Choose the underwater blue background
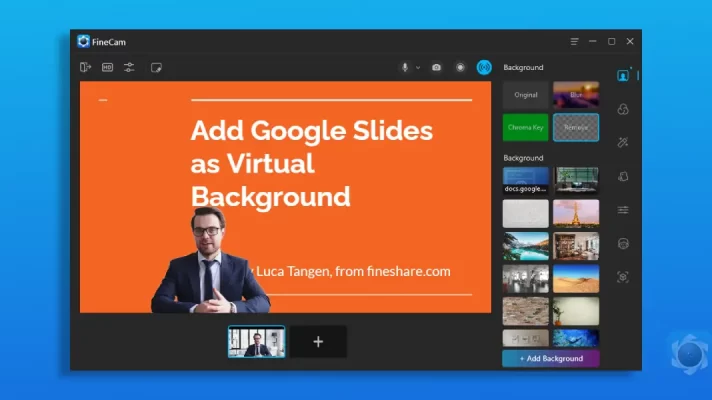This screenshot has height=400, width=712. pos(576,338)
